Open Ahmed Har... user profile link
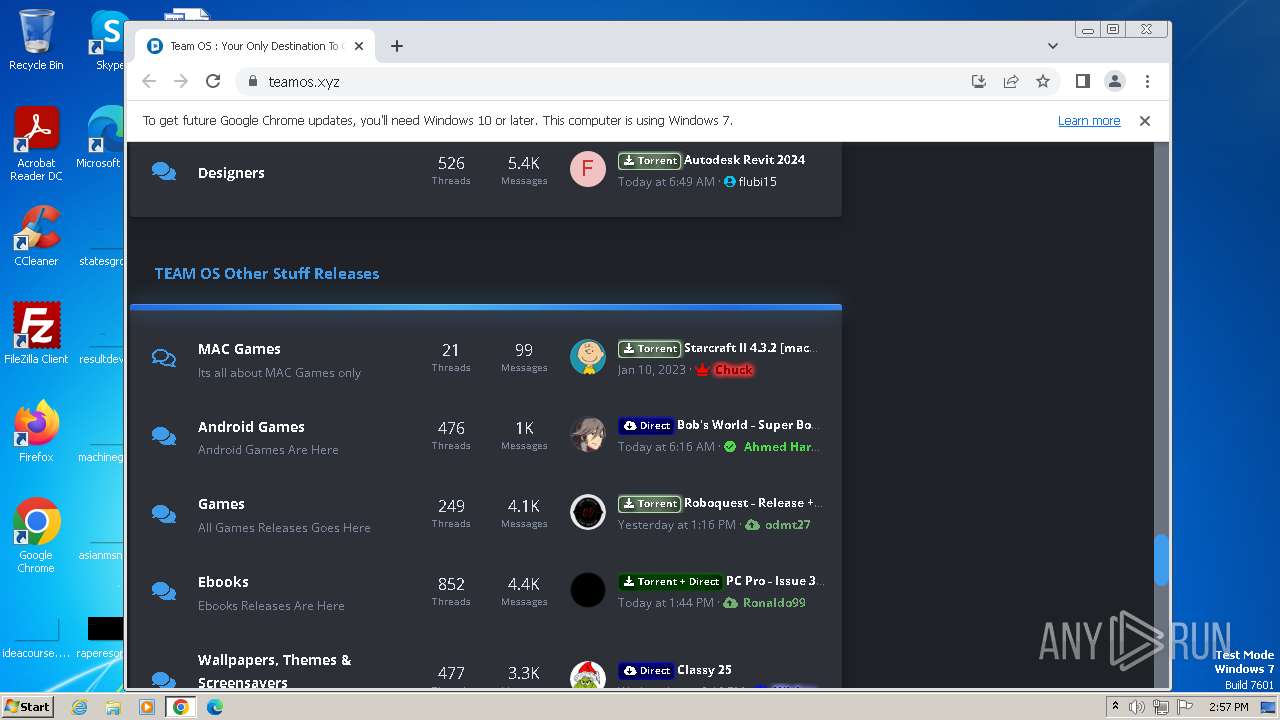The image size is (1280, 720). click(x=781, y=447)
